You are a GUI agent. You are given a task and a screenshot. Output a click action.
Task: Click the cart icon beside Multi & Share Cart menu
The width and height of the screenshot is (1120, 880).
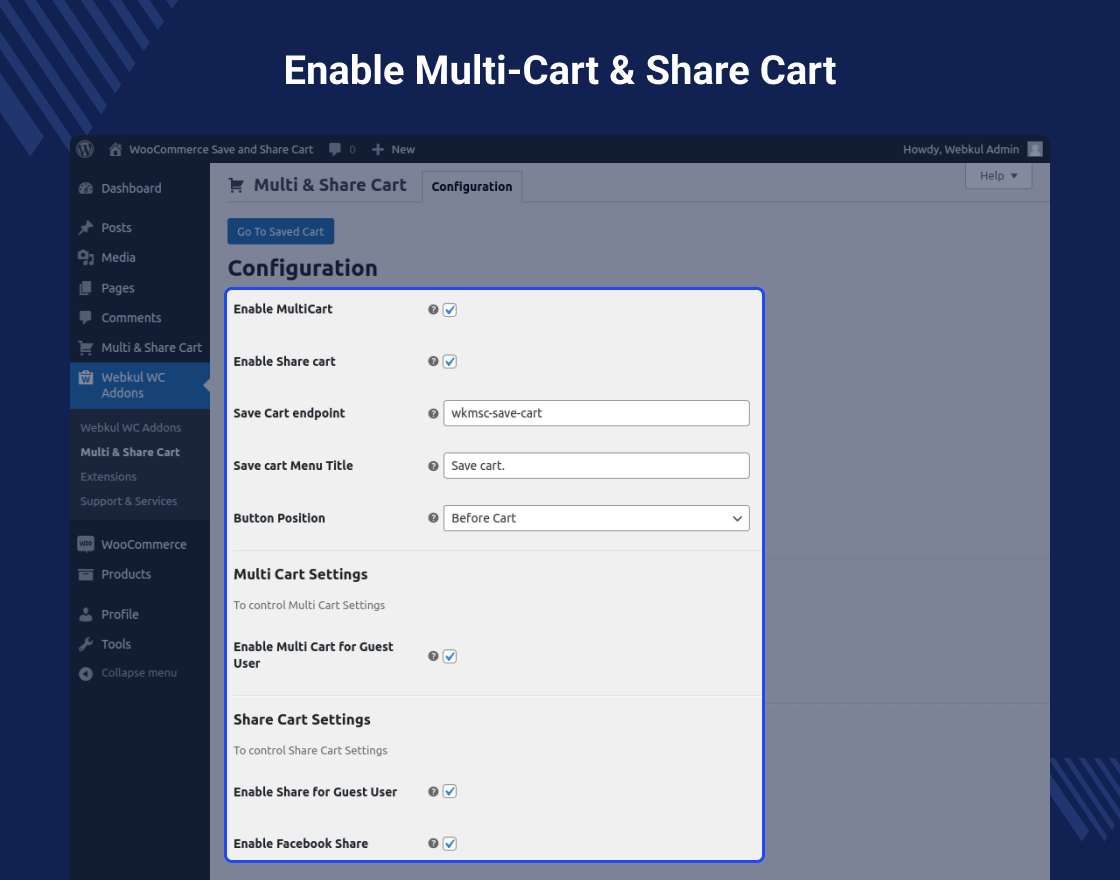click(86, 348)
